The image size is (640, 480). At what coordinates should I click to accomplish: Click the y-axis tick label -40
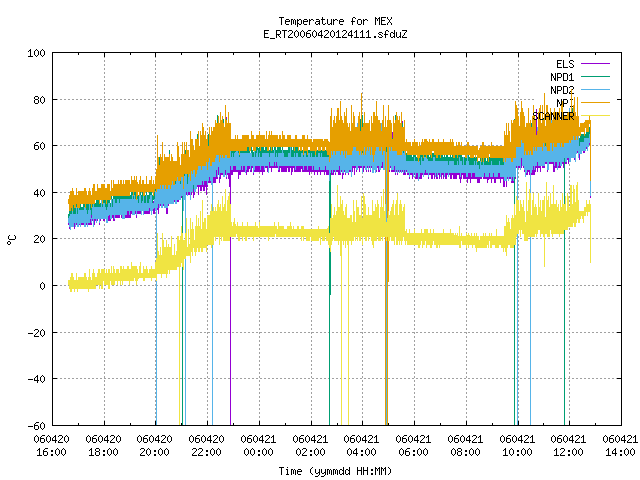(x=36, y=379)
